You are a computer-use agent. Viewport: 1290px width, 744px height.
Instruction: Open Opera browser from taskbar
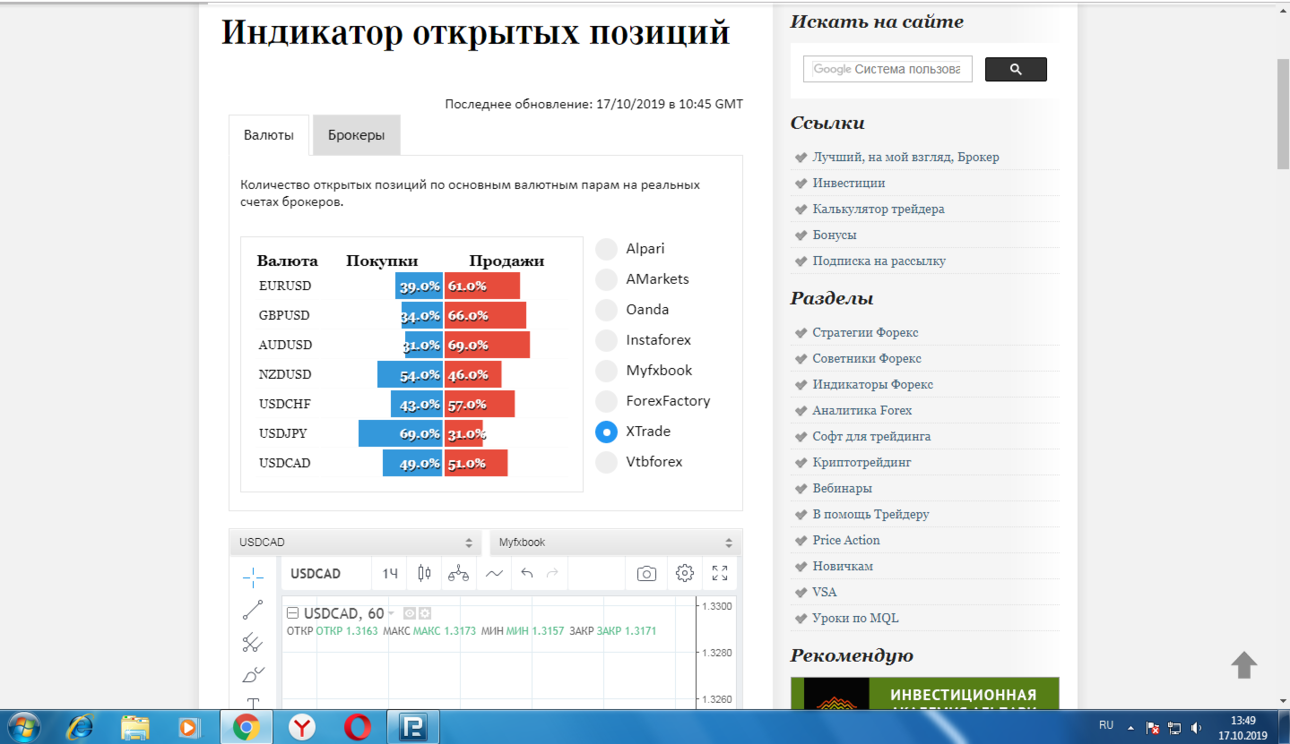coord(358,727)
